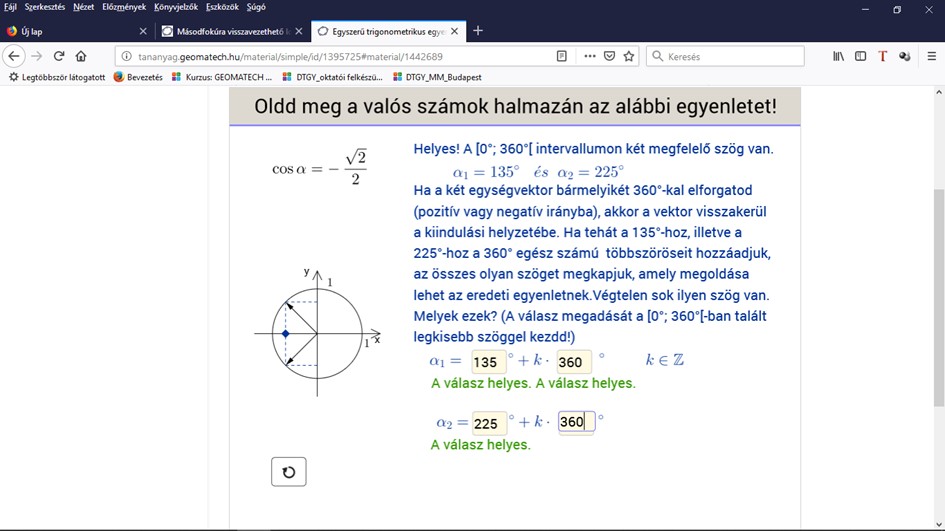Open a new tab with plus icon
This screenshot has height=531, width=945.
[478, 31]
